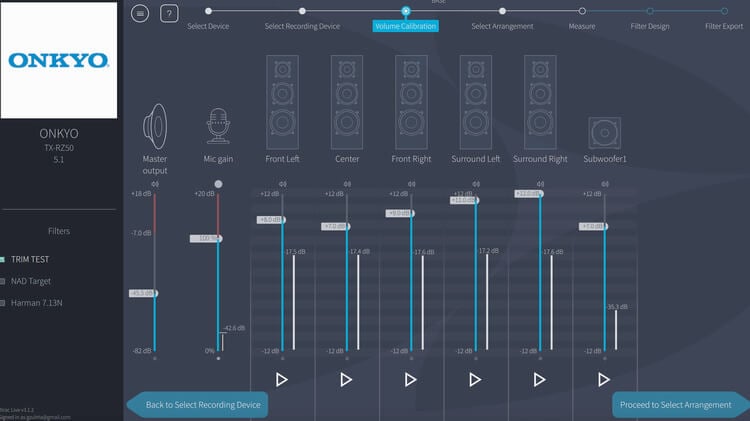Click the Master output loudspeaker icon

(155, 126)
